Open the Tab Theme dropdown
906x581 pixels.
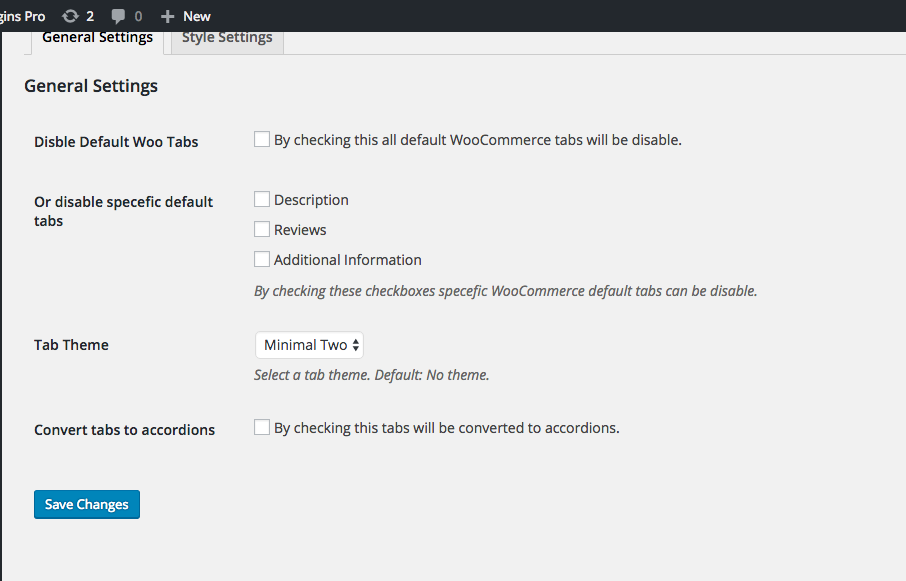[309, 345]
